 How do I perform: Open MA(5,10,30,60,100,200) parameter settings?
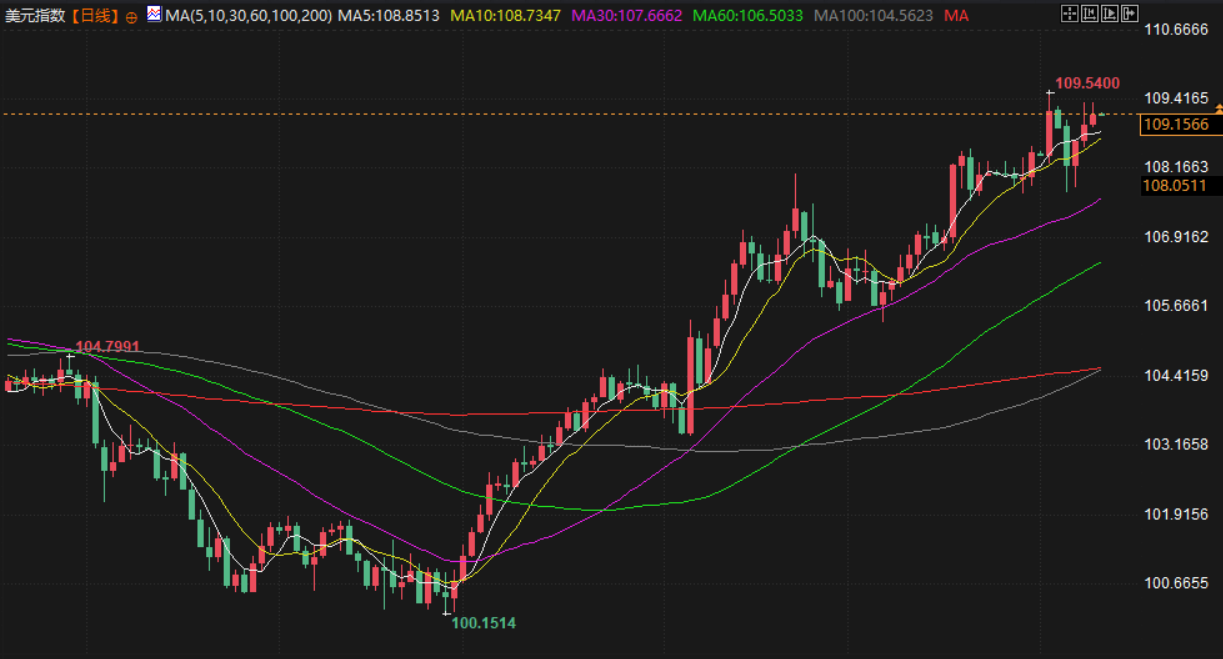tap(247, 16)
